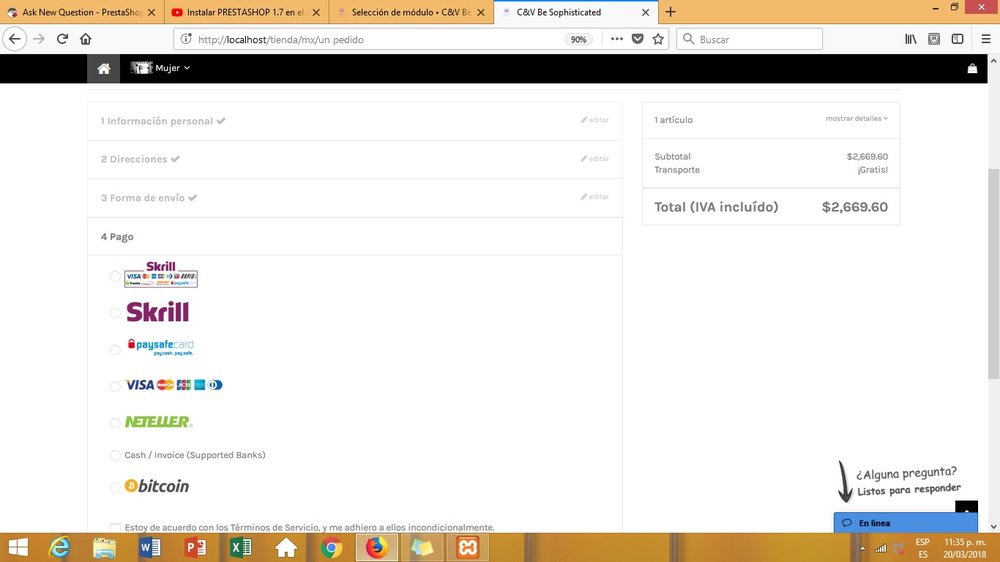This screenshot has height=562, width=1000.
Task: Click the 90% zoom level indicator
Action: (578, 40)
